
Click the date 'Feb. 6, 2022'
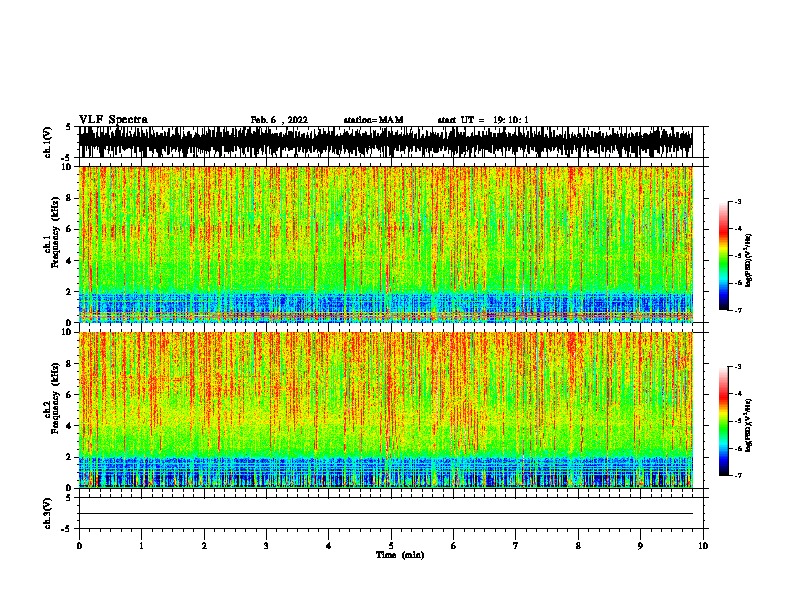279,120
